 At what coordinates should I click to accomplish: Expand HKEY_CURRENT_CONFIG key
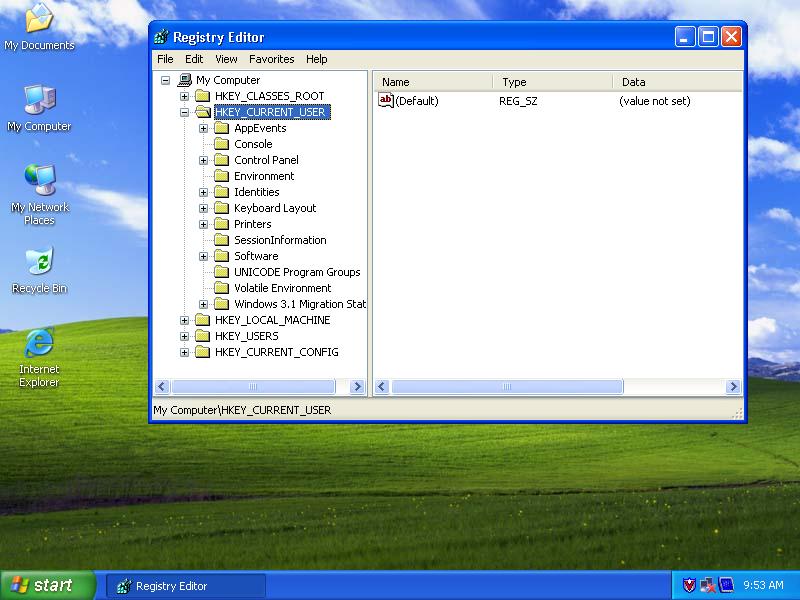click(184, 353)
